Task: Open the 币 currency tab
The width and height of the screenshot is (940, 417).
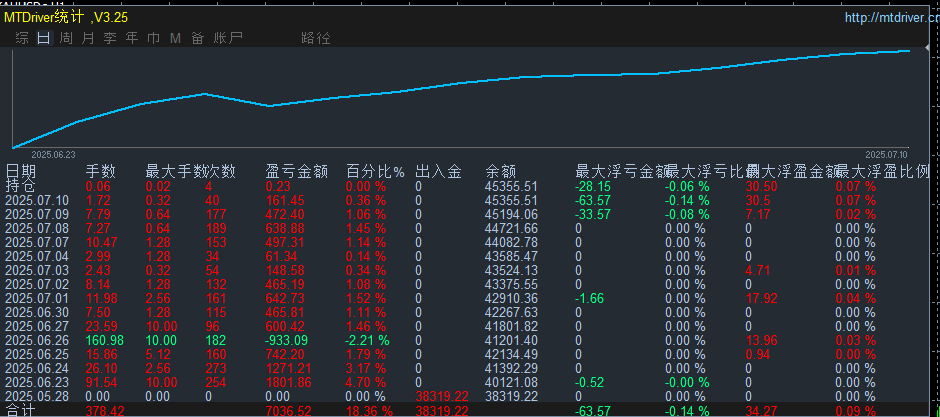Action: pos(153,38)
